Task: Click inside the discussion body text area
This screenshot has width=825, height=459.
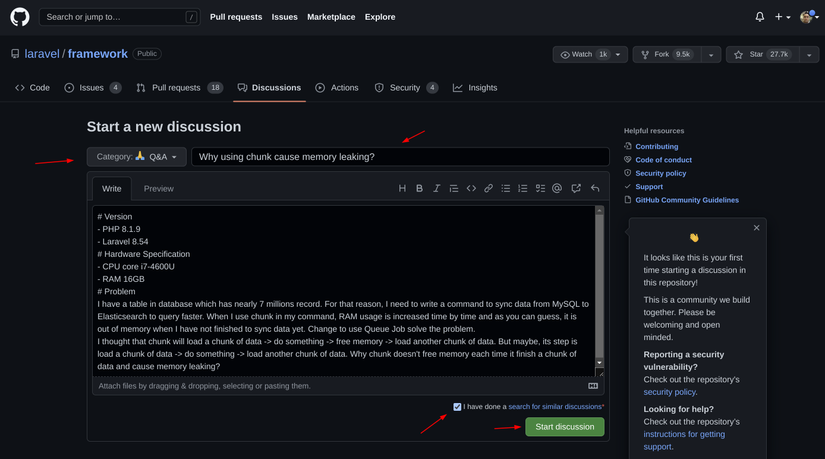Action: [344, 291]
